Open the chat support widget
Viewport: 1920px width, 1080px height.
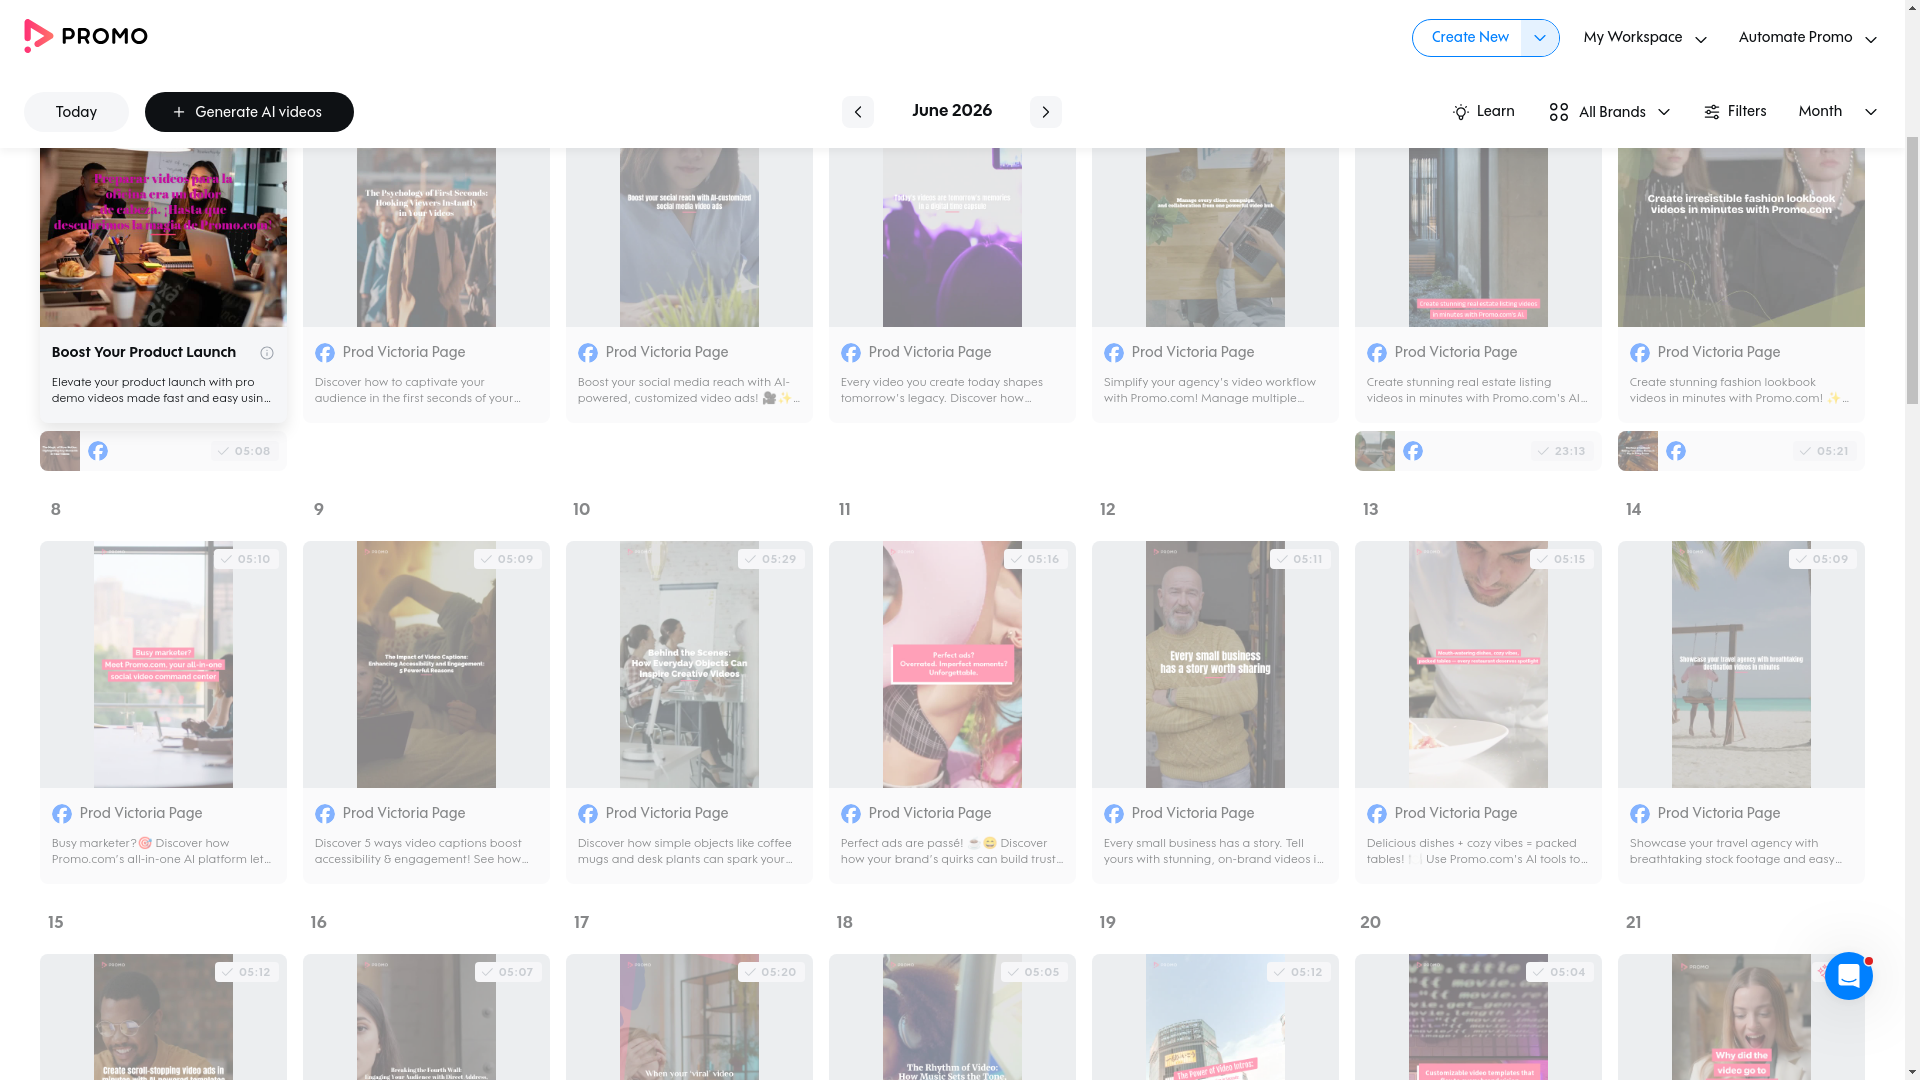tap(1848, 976)
